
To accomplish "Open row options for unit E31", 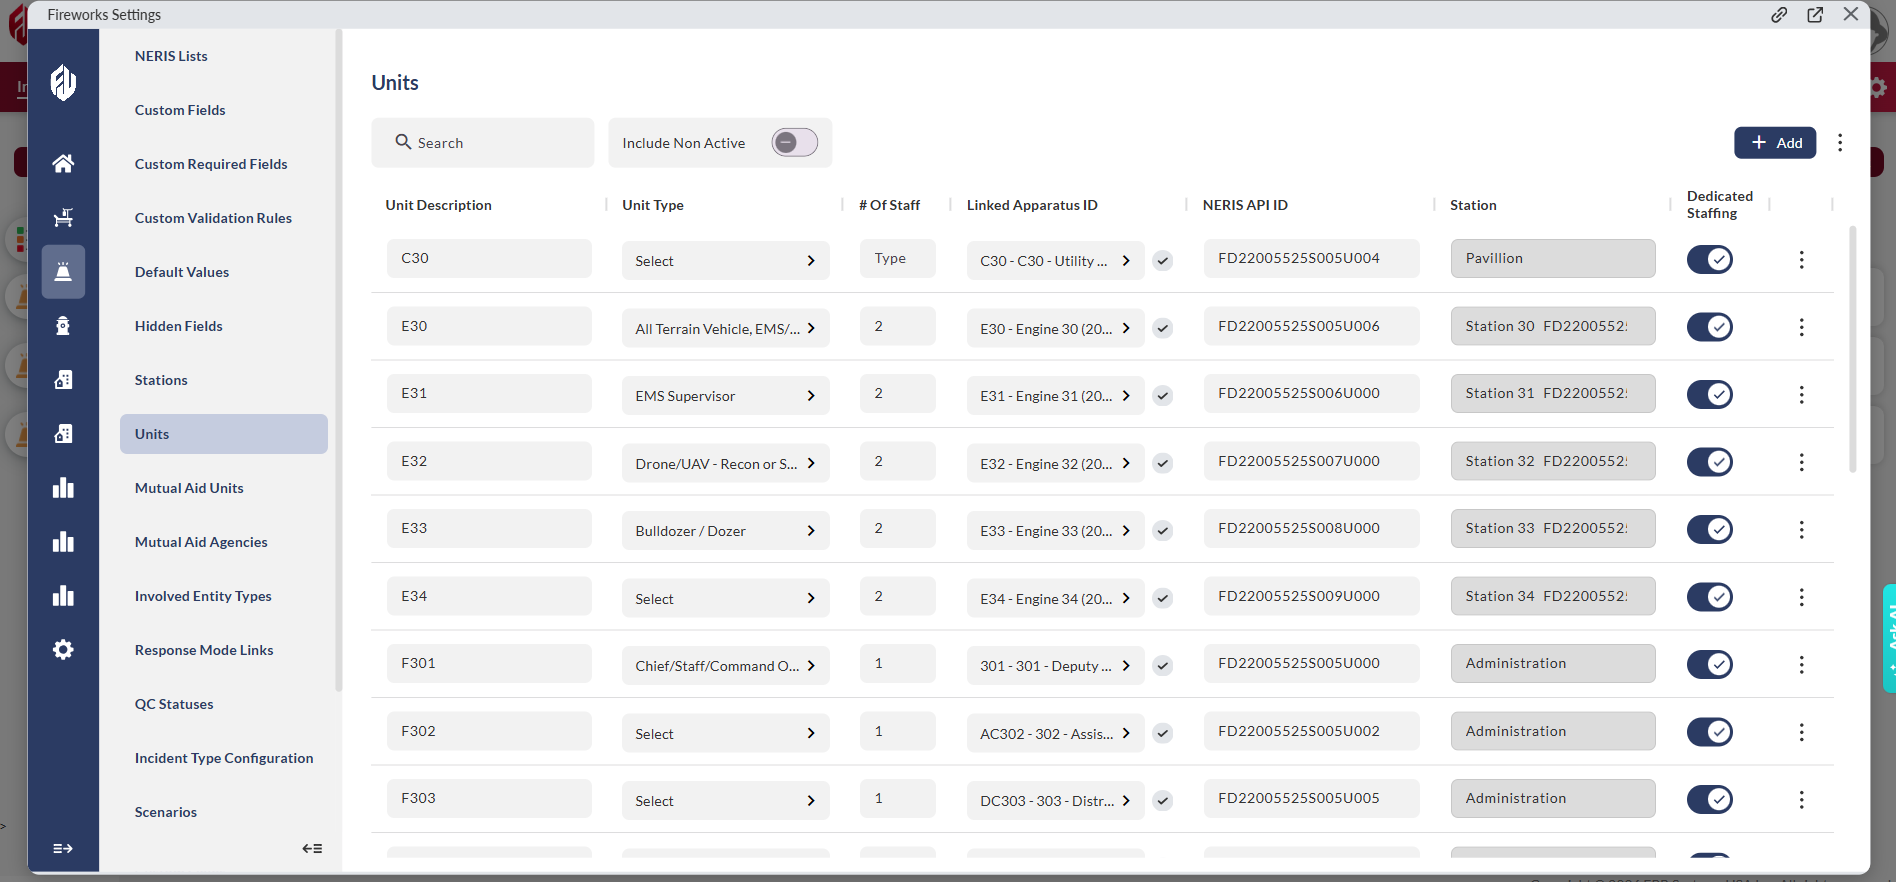I will tap(1801, 395).
